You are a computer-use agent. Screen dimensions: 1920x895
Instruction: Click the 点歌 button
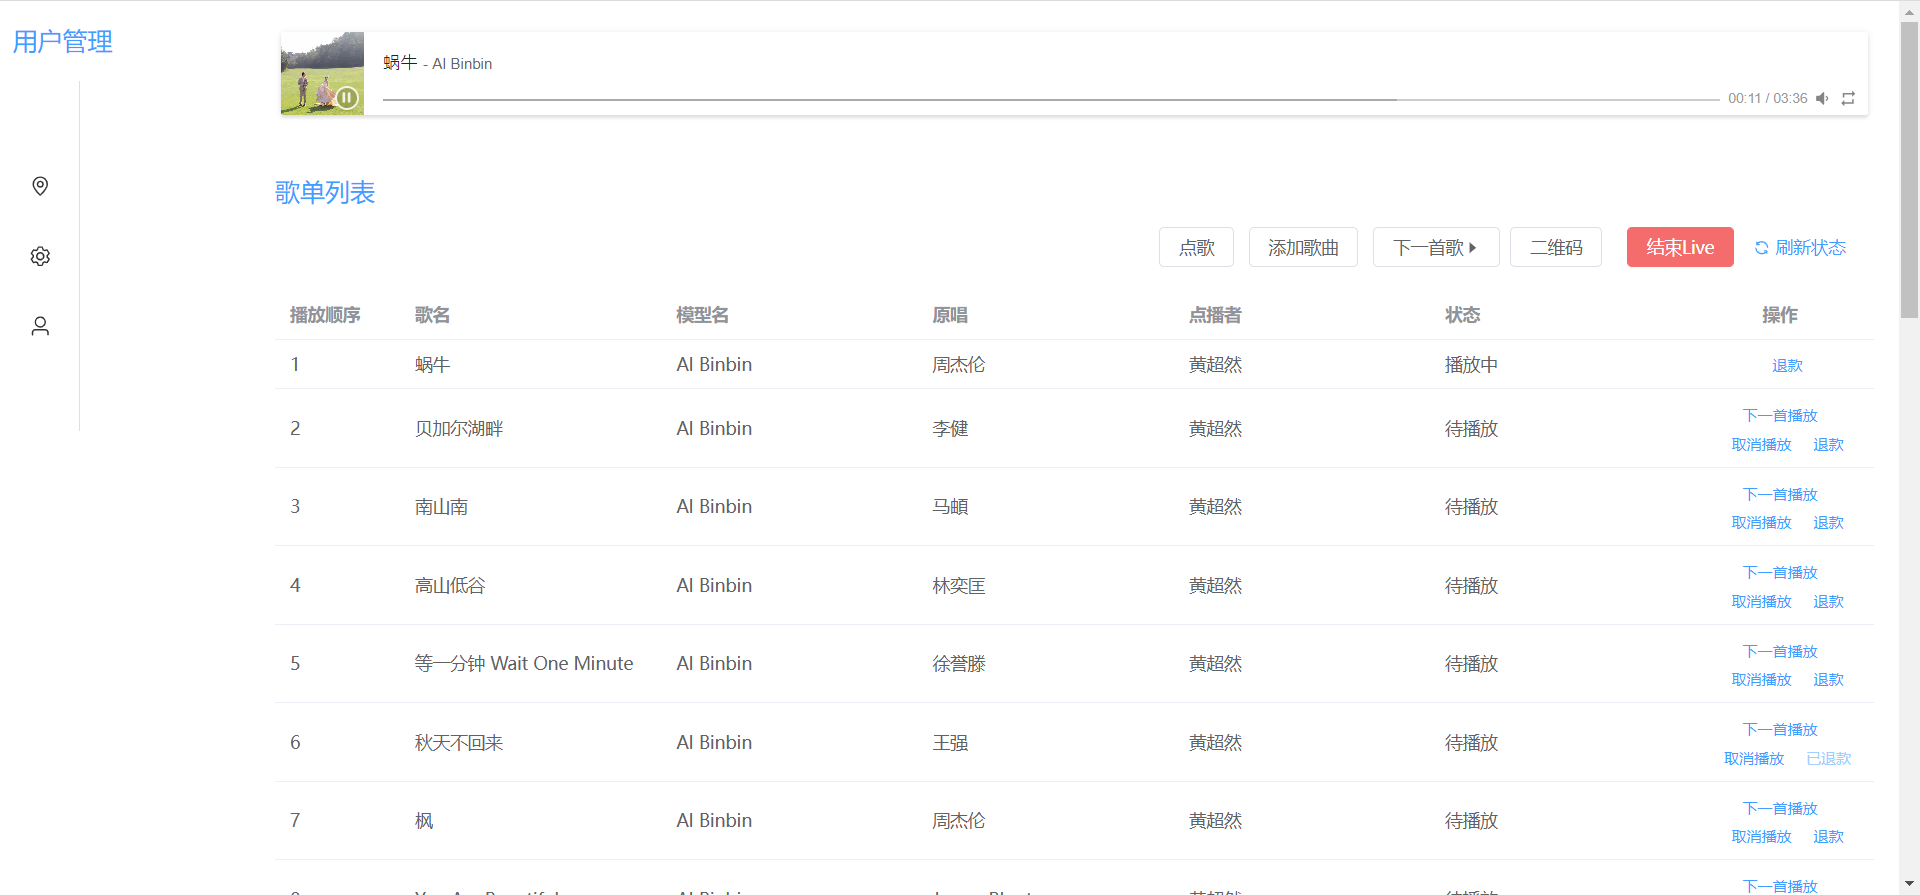coord(1196,247)
